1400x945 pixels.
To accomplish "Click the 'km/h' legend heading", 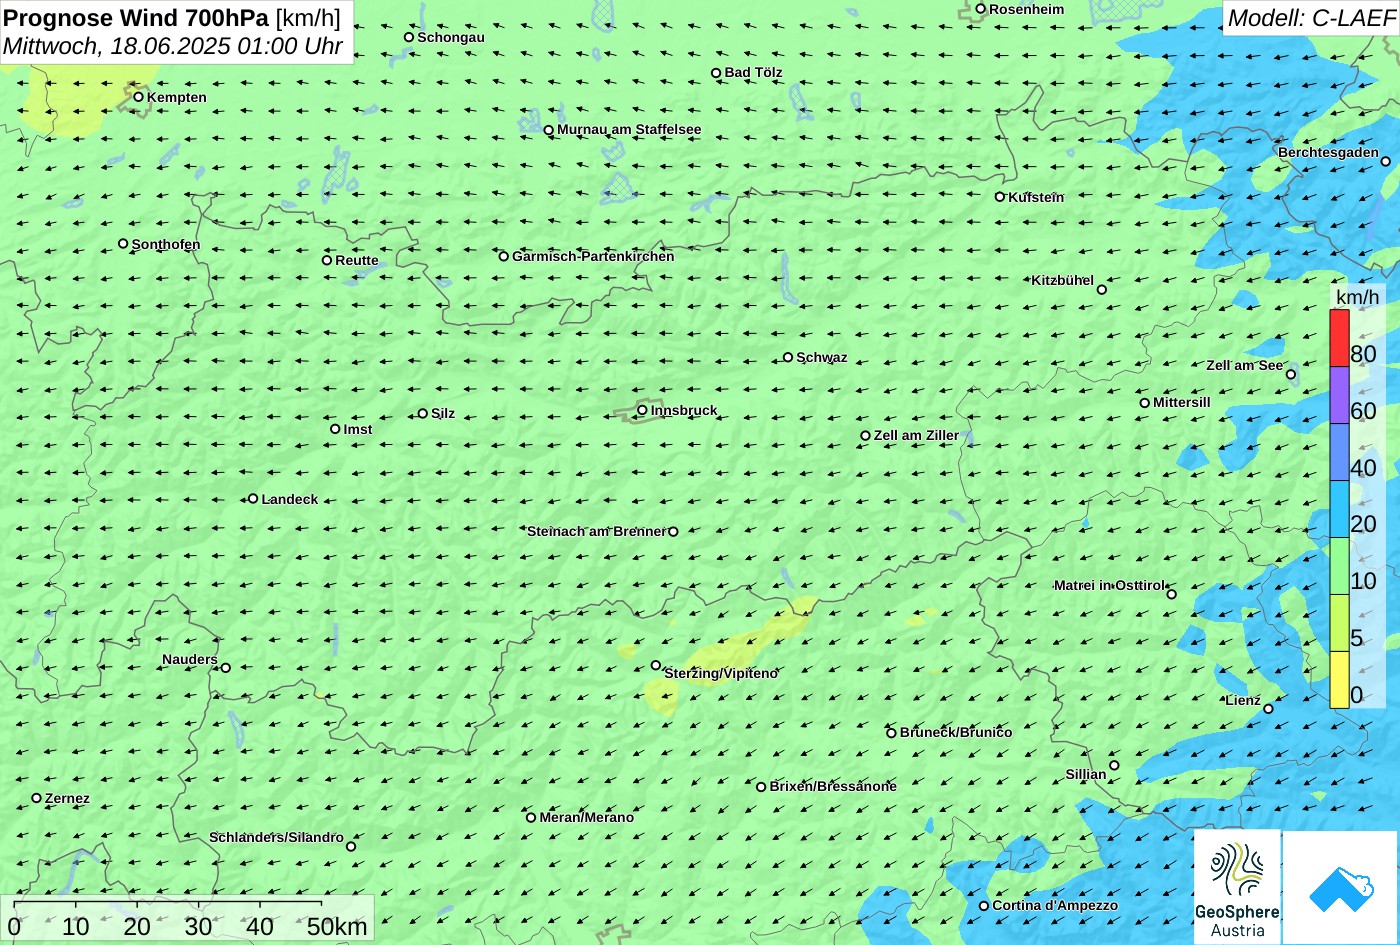I will [1357, 297].
